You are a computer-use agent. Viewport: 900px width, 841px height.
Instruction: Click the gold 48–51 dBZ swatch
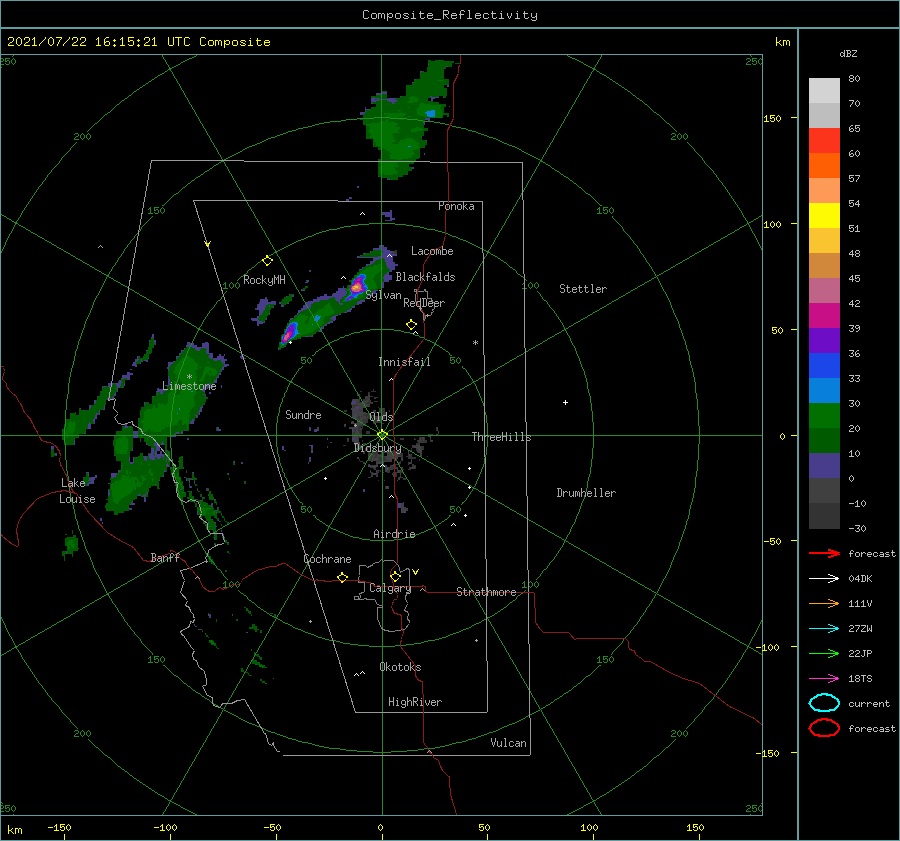click(824, 241)
